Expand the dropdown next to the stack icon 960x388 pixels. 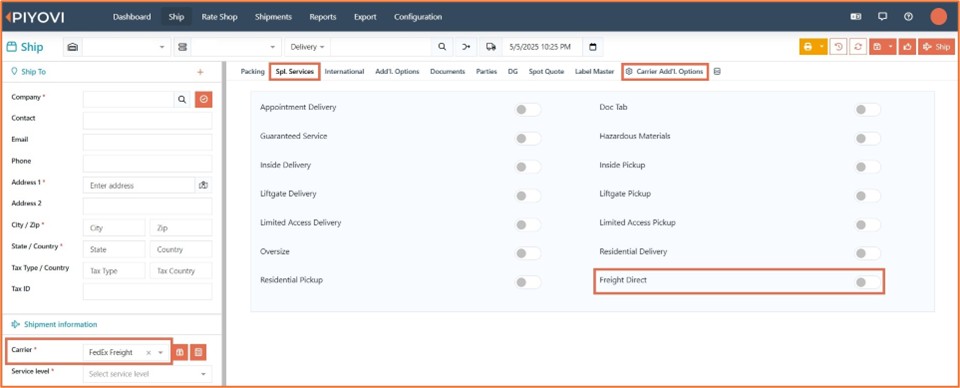[272, 47]
